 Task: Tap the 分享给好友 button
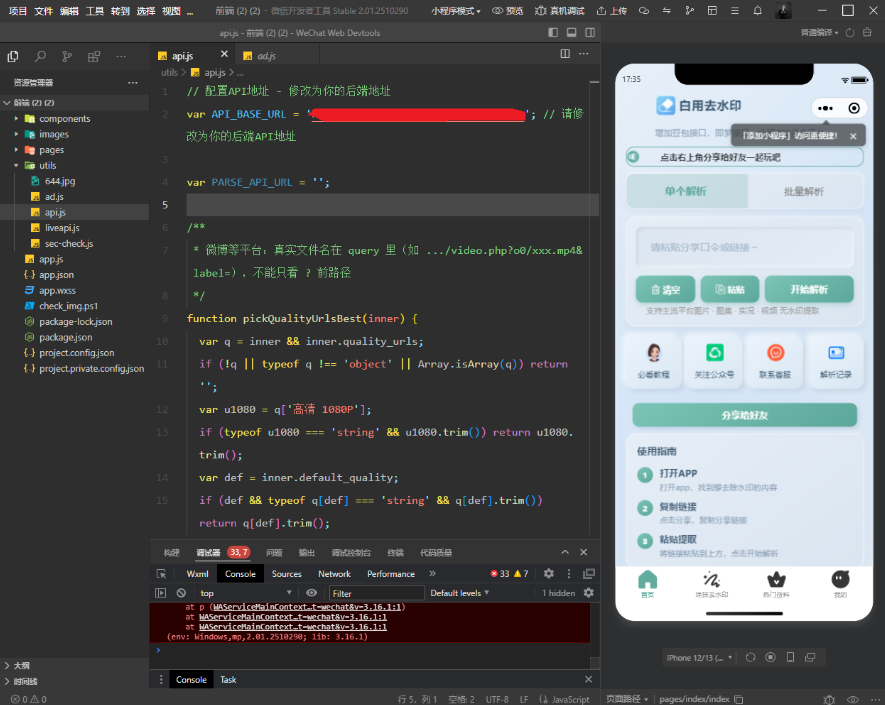point(744,415)
